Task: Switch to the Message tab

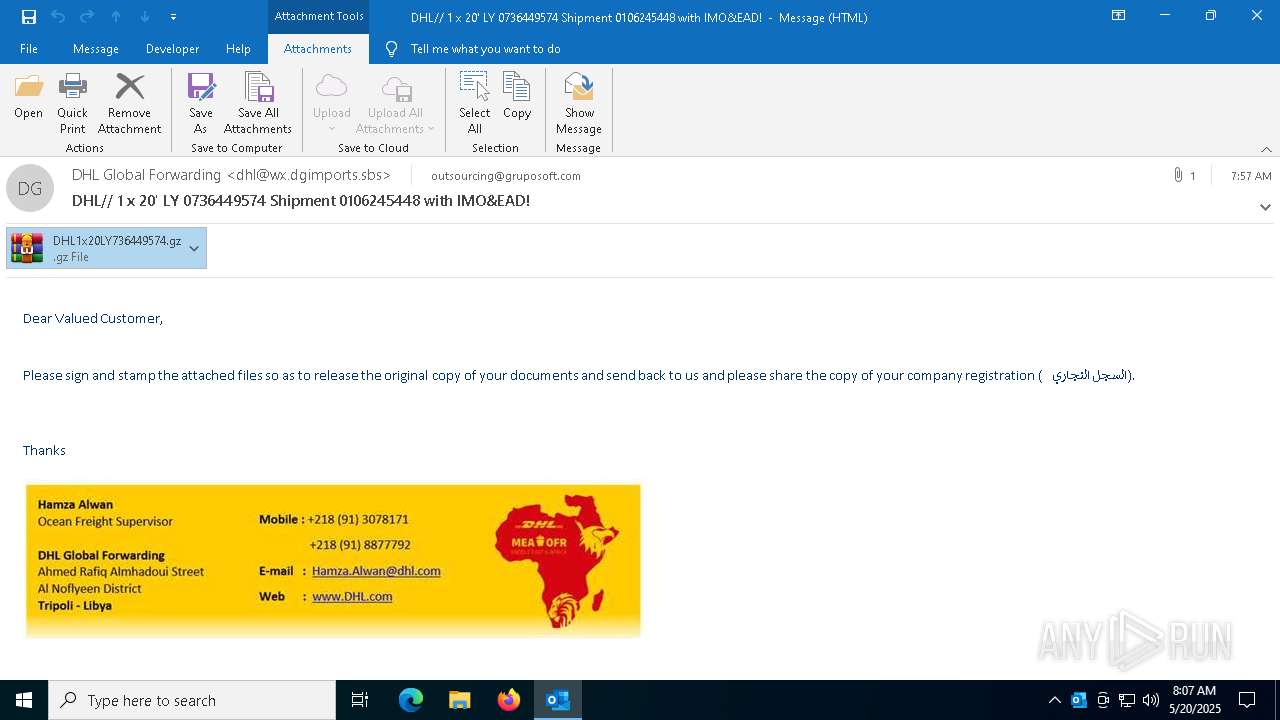Action: (x=96, y=49)
